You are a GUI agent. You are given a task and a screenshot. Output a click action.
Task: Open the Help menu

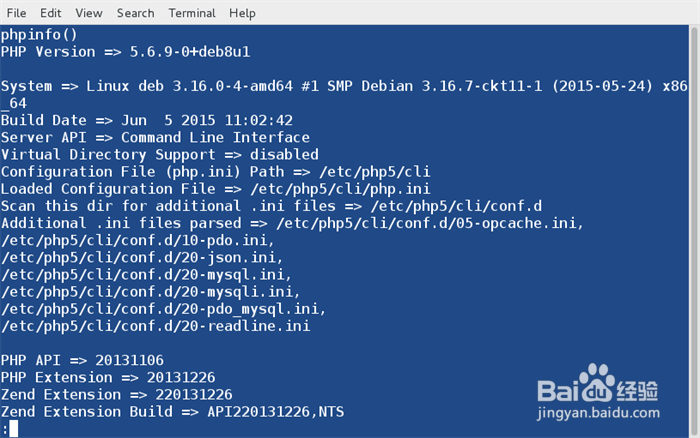[242, 13]
